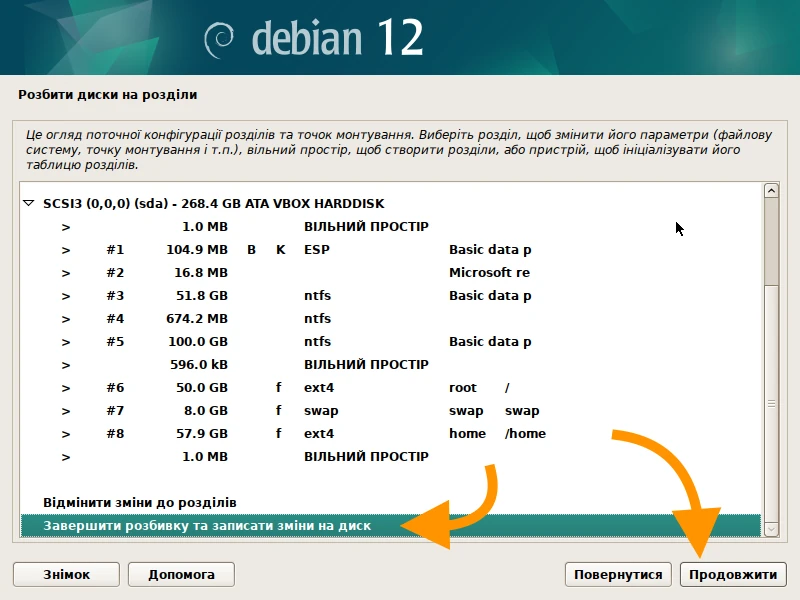Select partition #3 51.8 GB ntfs
Image resolution: width=800 pixels, height=600 pixels.
tap(391, 295)
